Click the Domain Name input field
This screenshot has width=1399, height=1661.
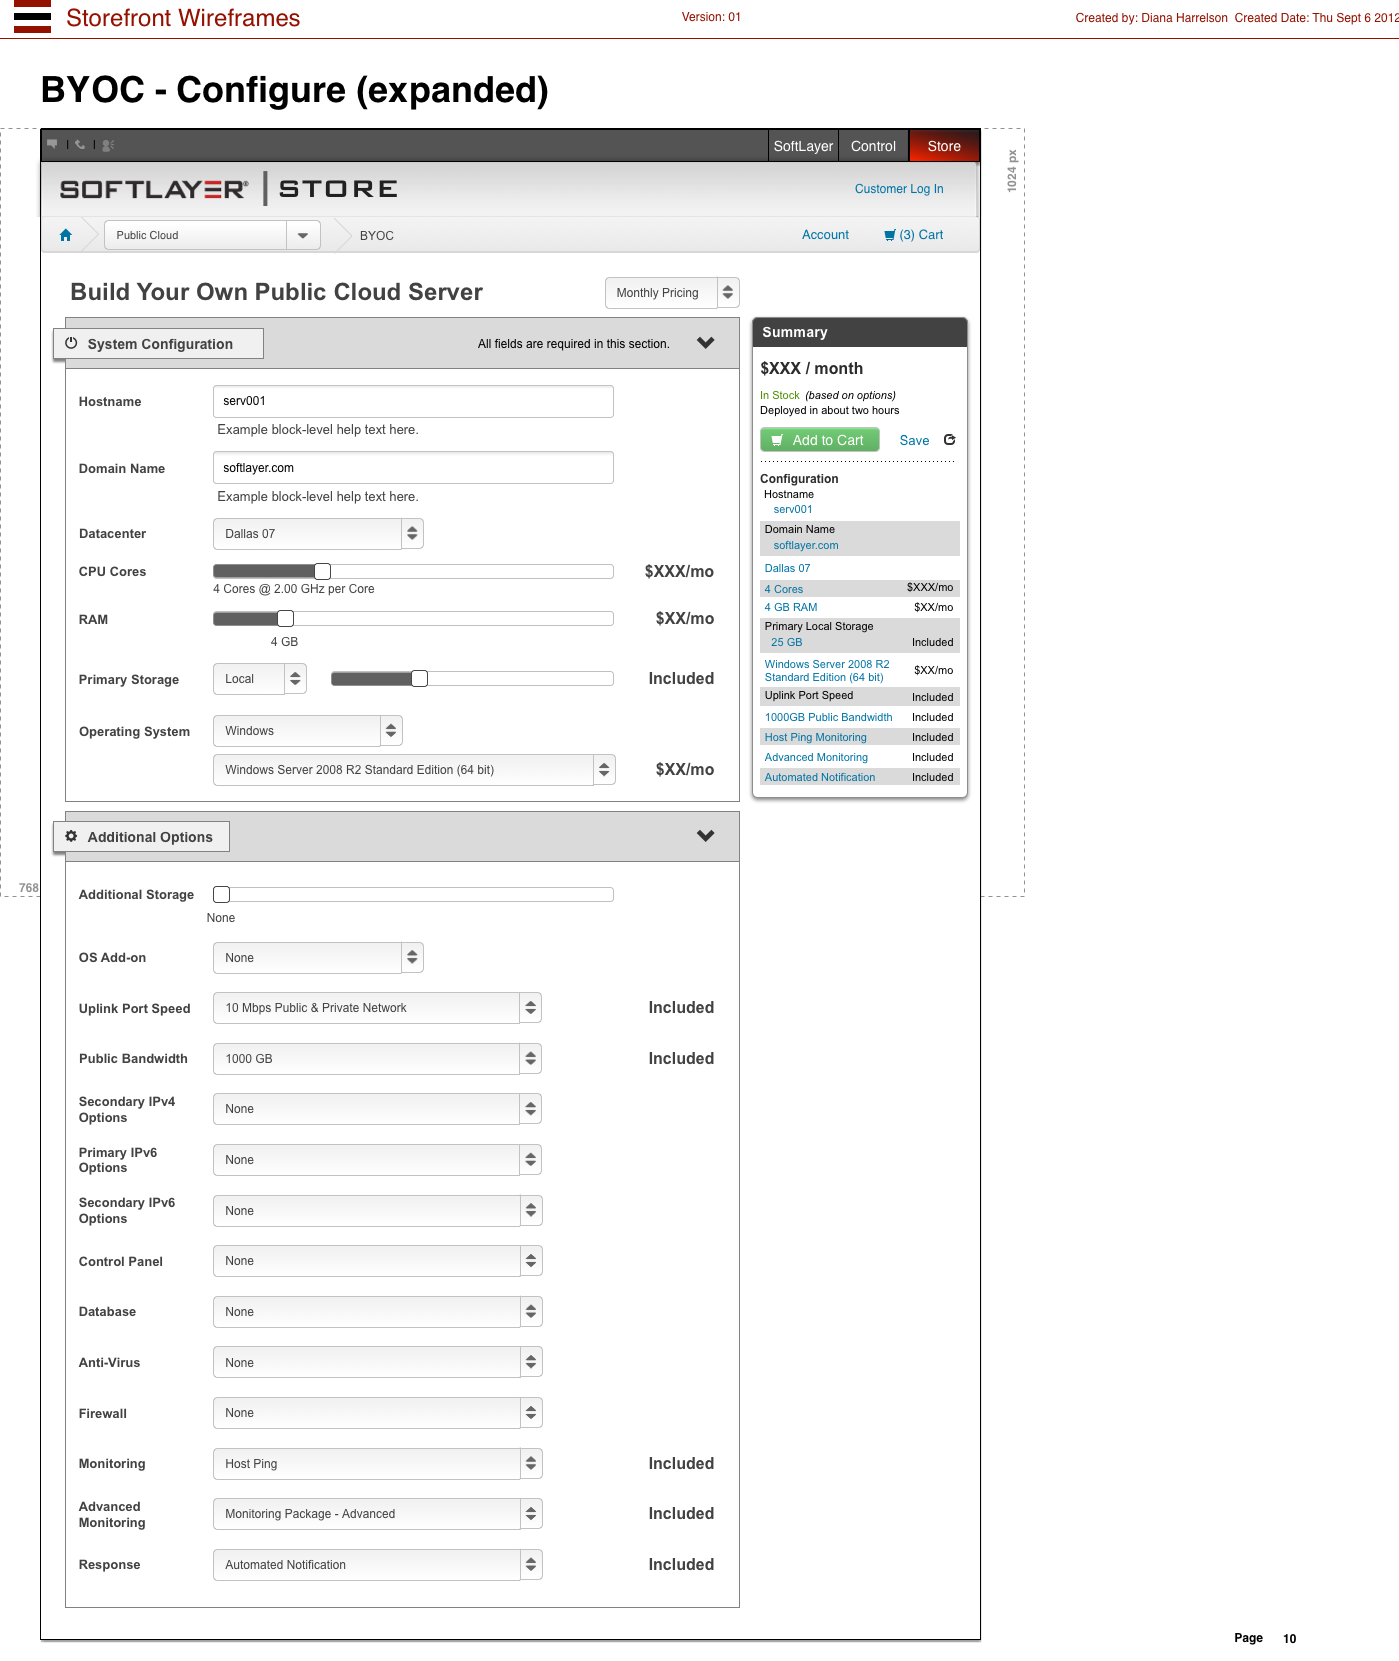point(413,468)
